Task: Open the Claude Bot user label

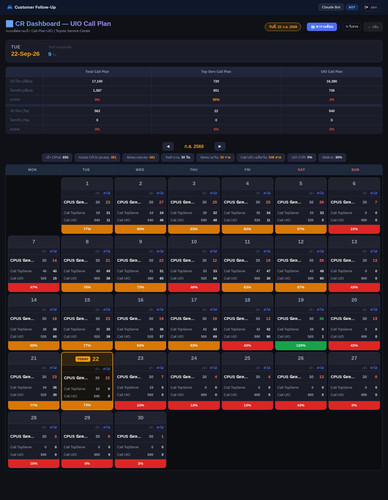Action: tap(331, 7)
